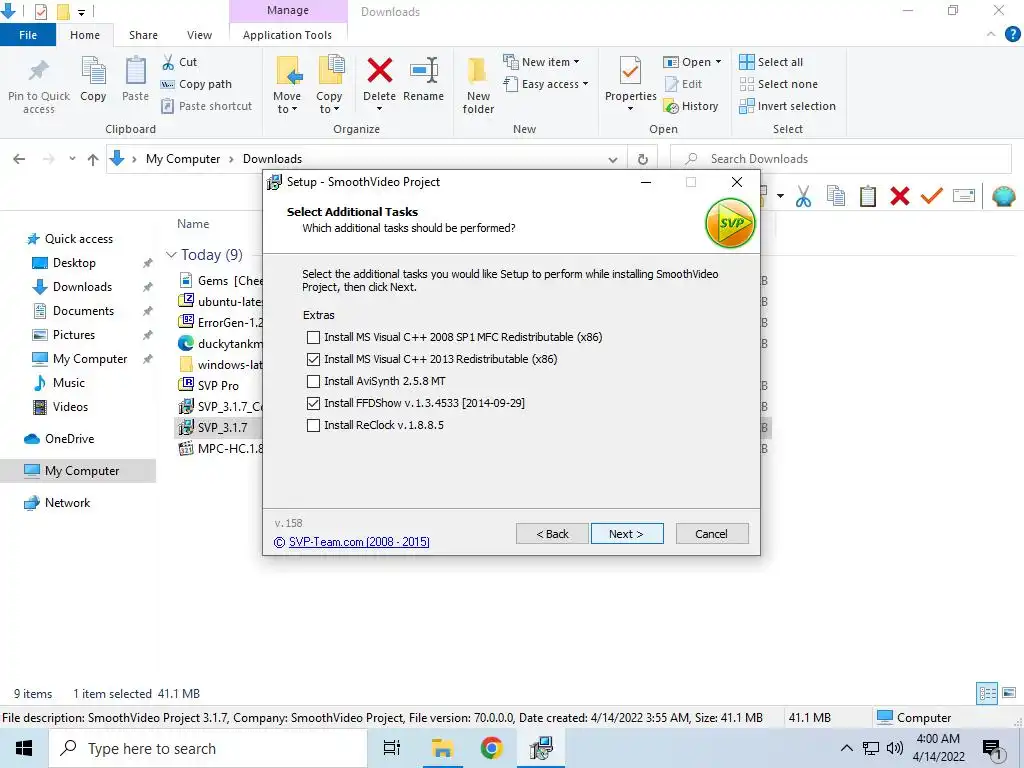Switch to details view layout icon
The image size is (1024, 768).
tap(987, 693)
